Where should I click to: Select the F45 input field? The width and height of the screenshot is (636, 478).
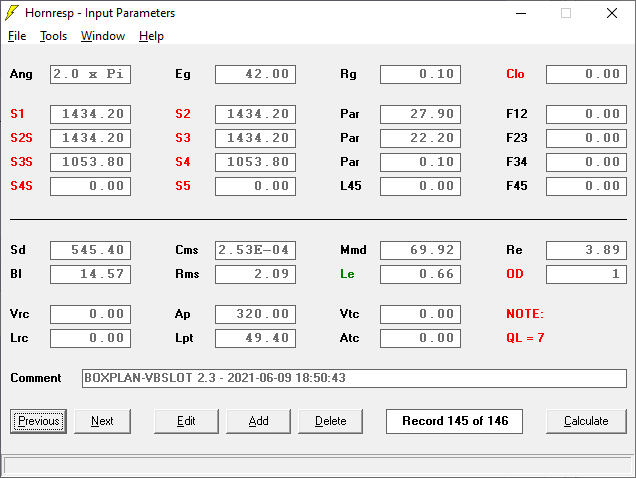(x=587, y=186)
